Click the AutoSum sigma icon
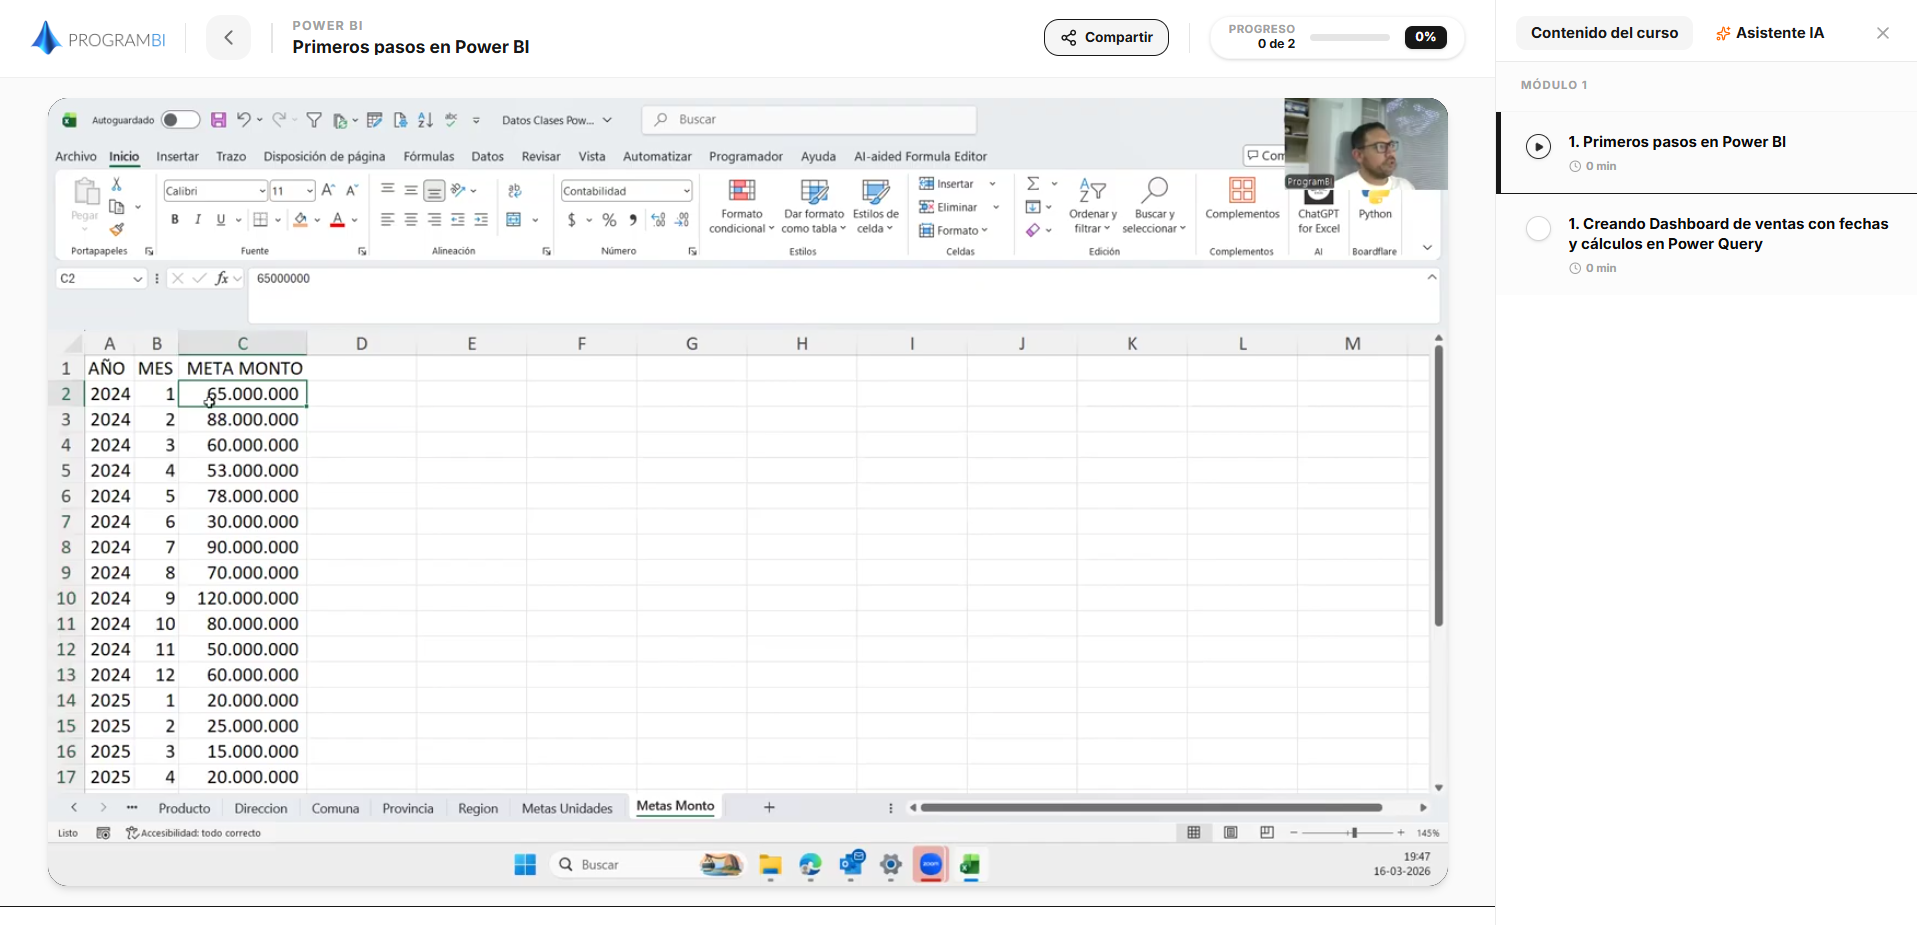 pyautogui.click(x=1033, y=184)
